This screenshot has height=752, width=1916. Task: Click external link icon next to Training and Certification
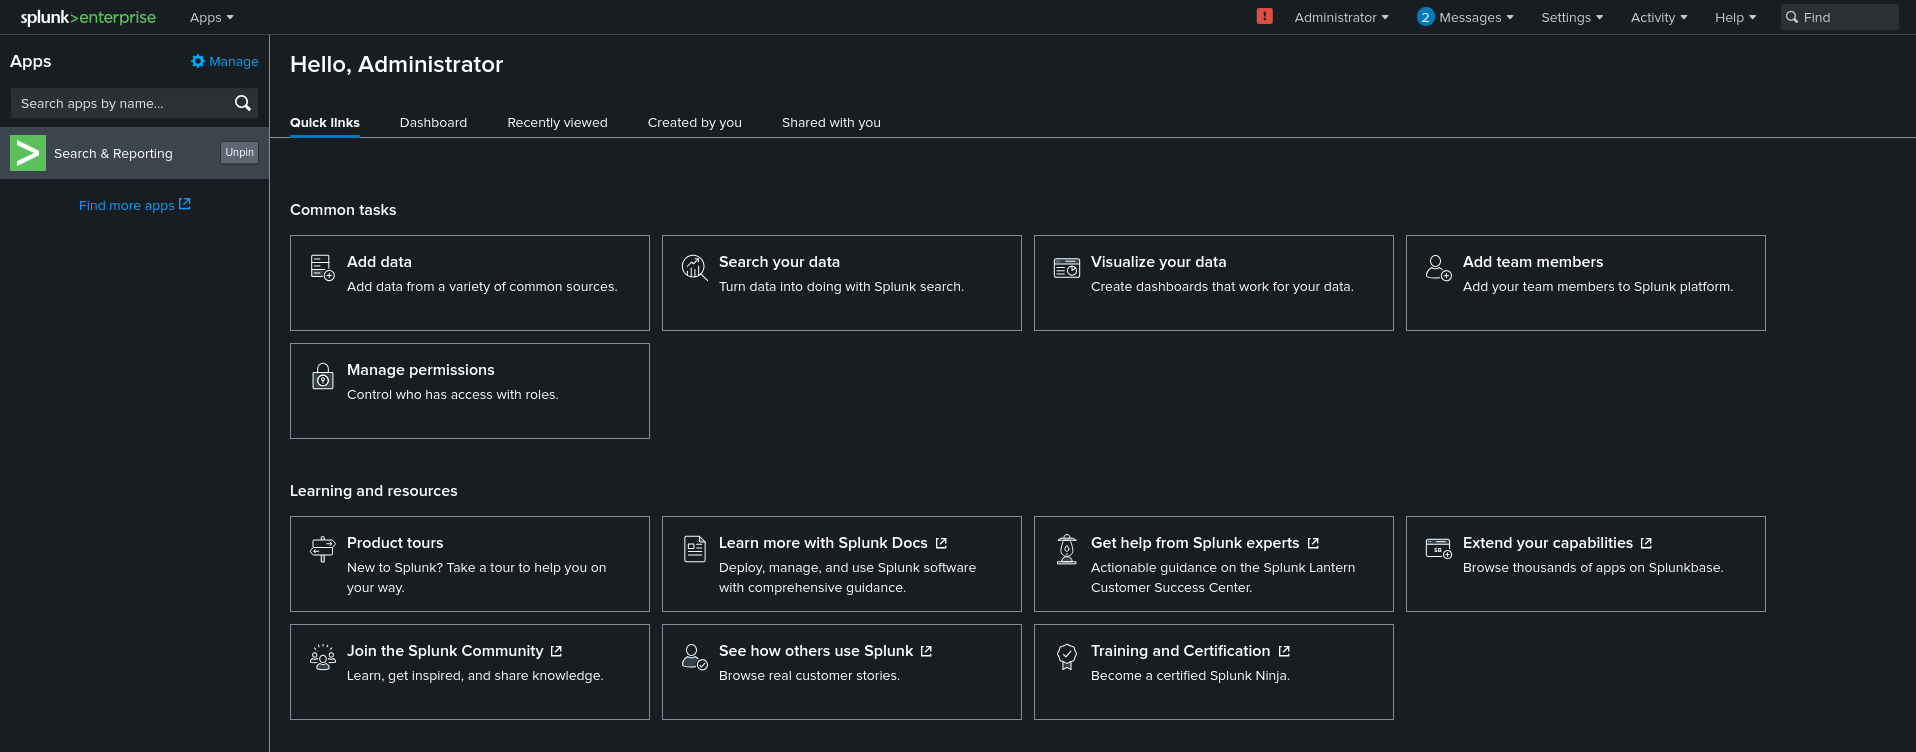[x=1284, y=651]
